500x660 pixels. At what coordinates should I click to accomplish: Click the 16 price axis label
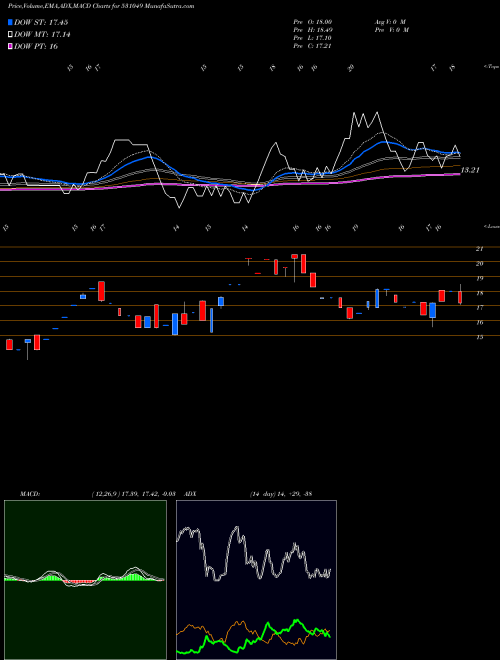point(479,322)
